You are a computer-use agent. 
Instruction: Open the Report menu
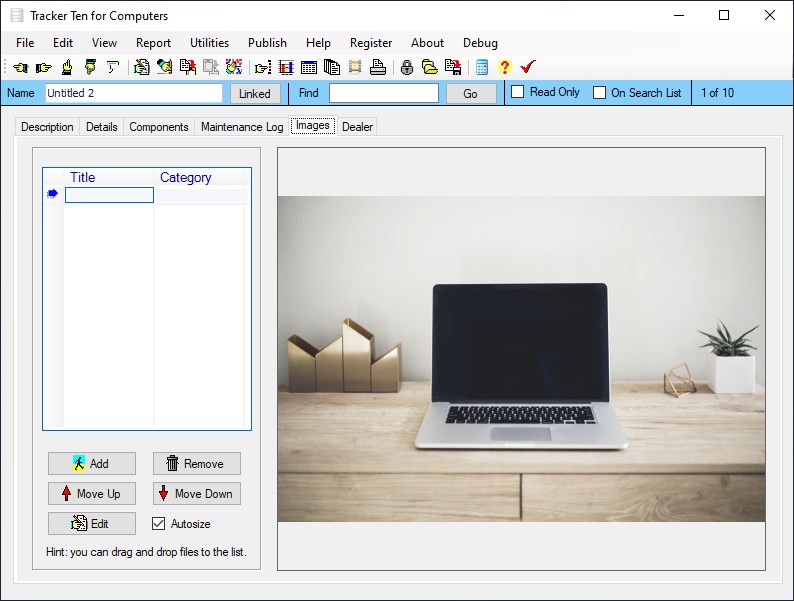pyautogui.click(x=153, y=43)
